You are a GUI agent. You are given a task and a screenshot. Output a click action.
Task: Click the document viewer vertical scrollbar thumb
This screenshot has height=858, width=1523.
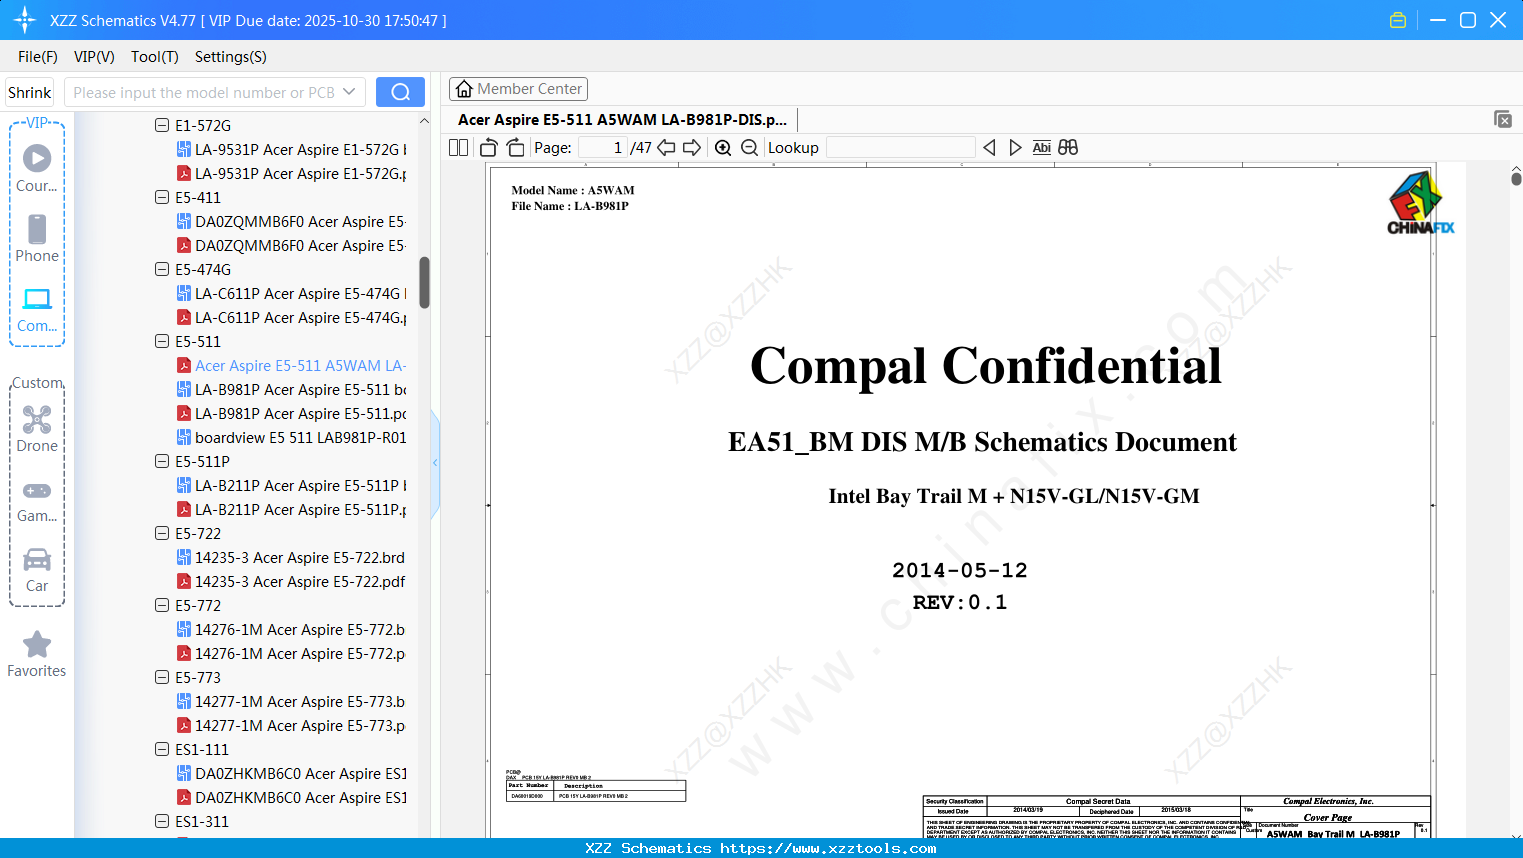[1516, 178]
